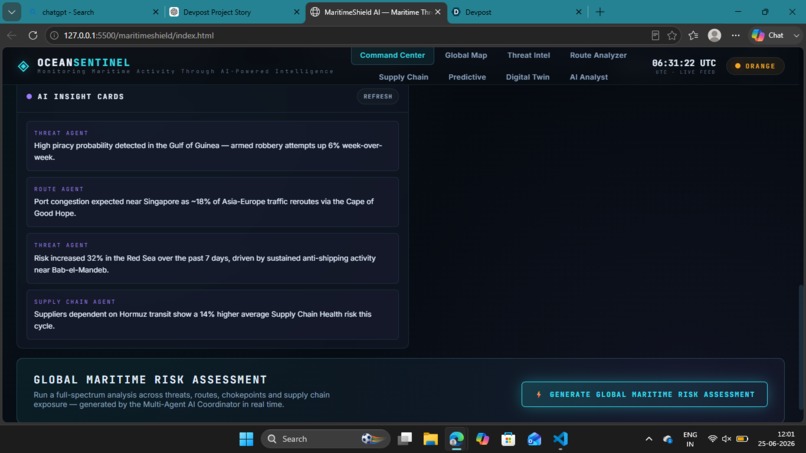Open the Copilot Chat button

(768, 35)
